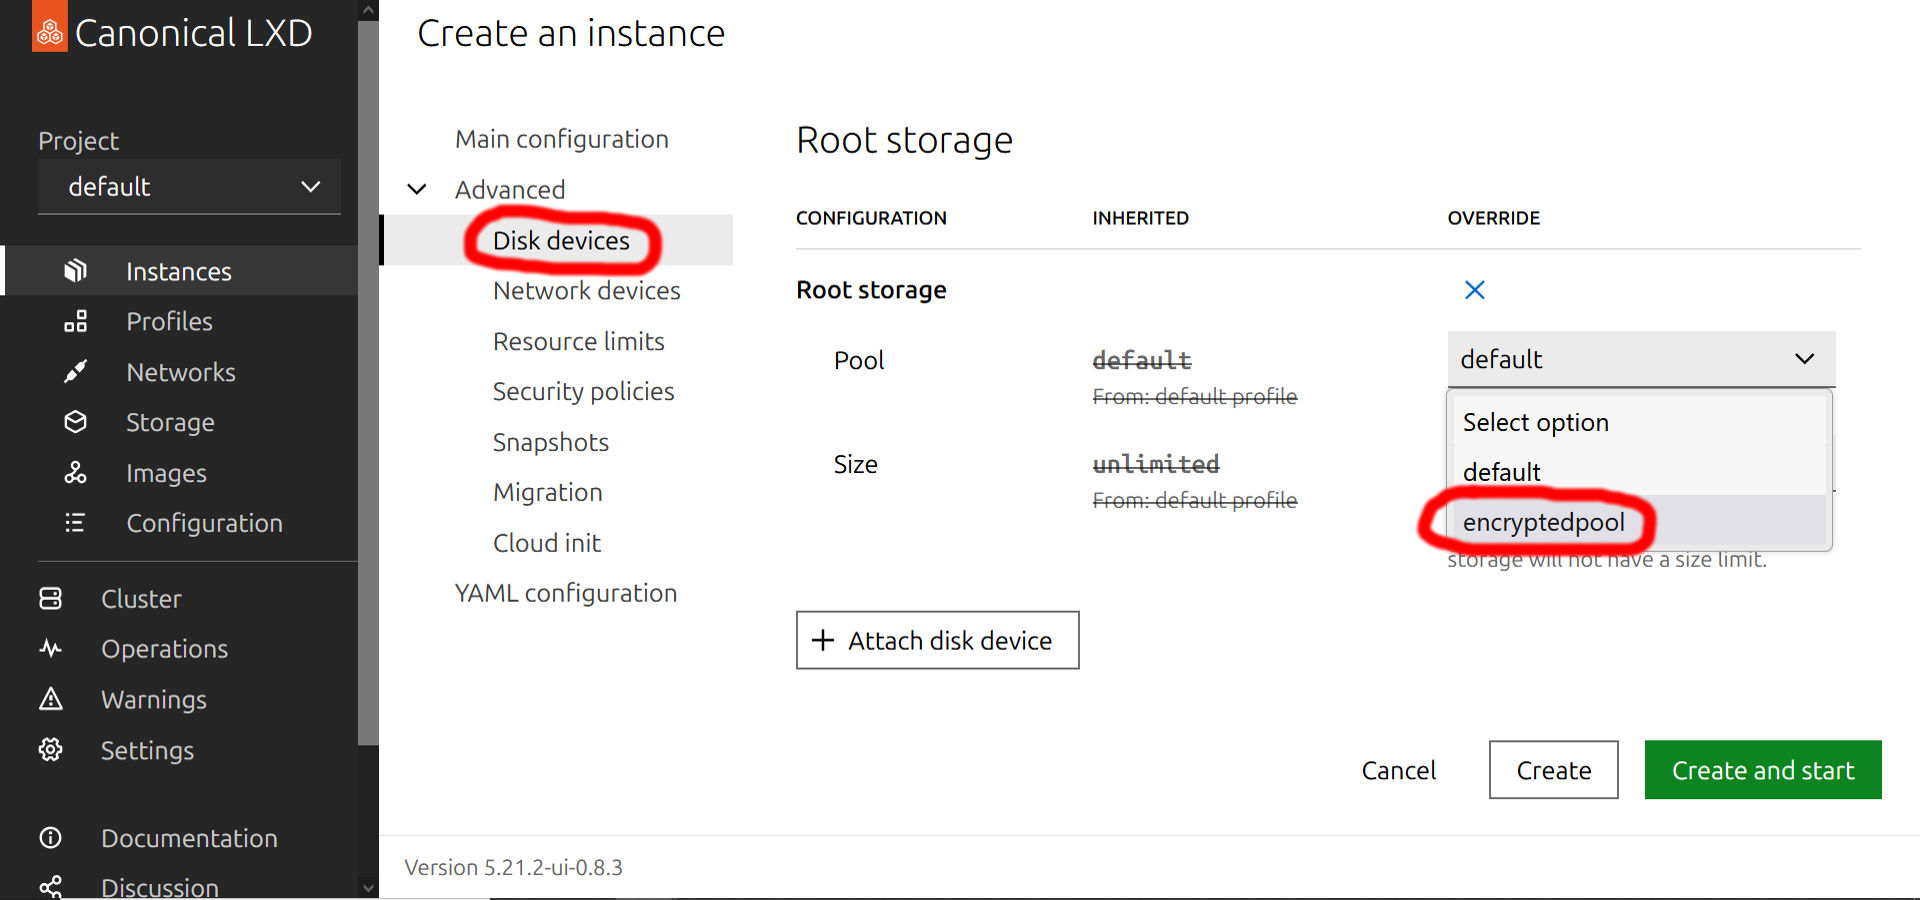Screen dimensions: 1920x900
Task: Click the Cancel button
Action: pyautogui.click(x=1398, y=770)
